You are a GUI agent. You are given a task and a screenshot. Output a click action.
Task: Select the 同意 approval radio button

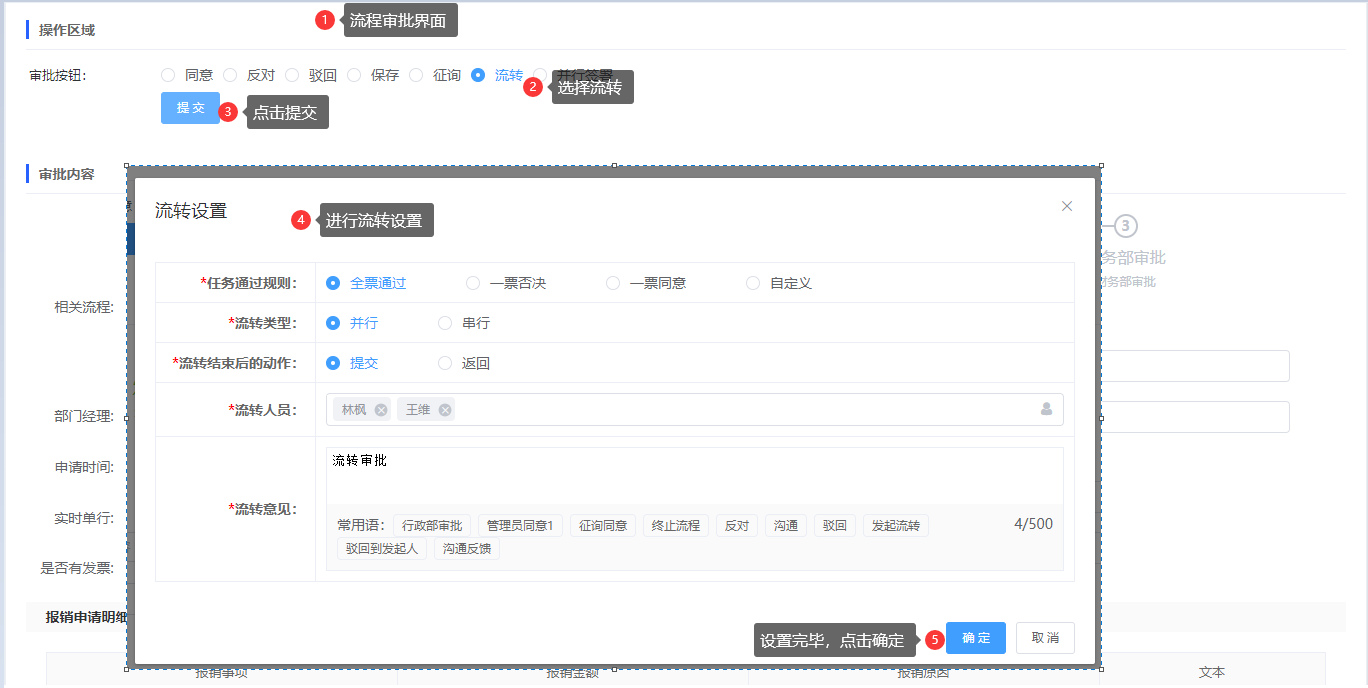click(x=168, y=75)
